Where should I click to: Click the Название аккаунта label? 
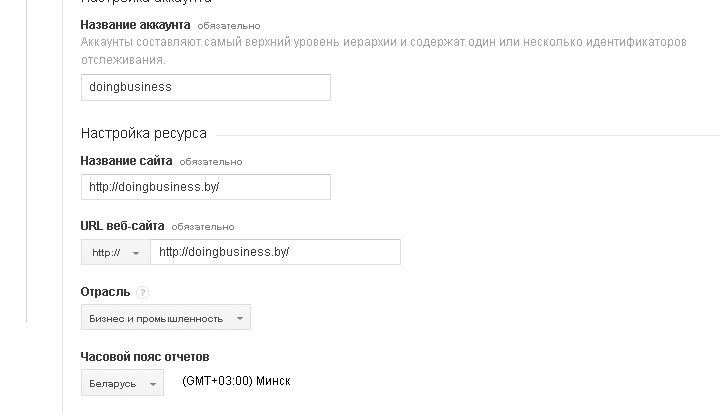pos(135,24)
